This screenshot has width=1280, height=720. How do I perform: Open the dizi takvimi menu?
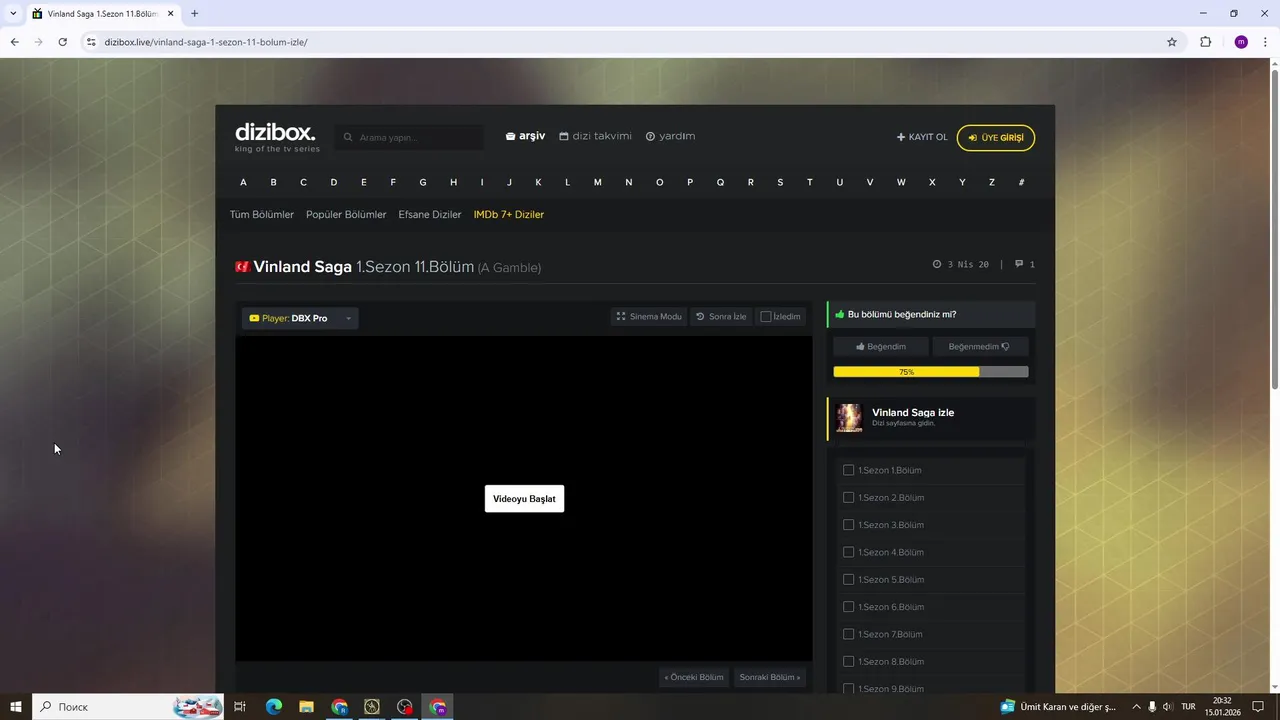click(x=595, y=136)
